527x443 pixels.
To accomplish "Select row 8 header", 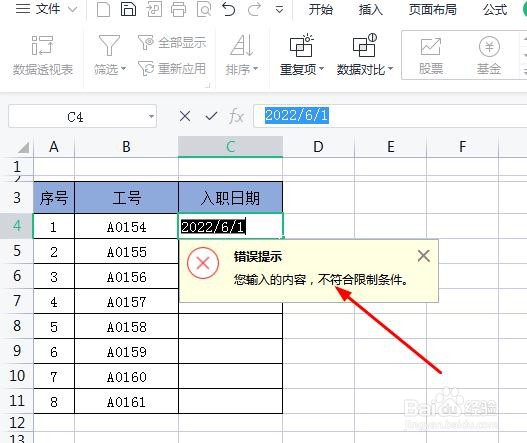I will click(x=17, y=326).
